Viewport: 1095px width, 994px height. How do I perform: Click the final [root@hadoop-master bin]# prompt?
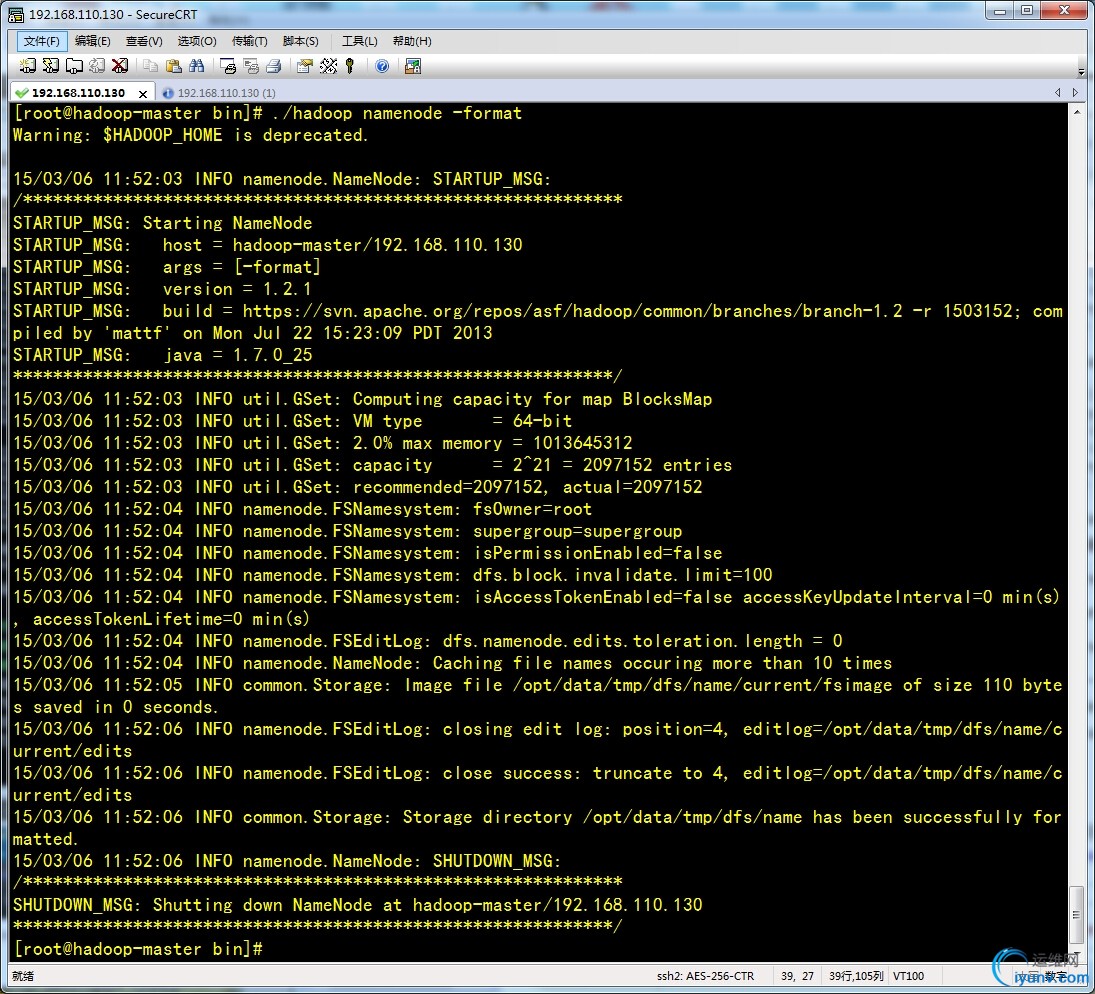pyautogui.click(x=138, y=949)
